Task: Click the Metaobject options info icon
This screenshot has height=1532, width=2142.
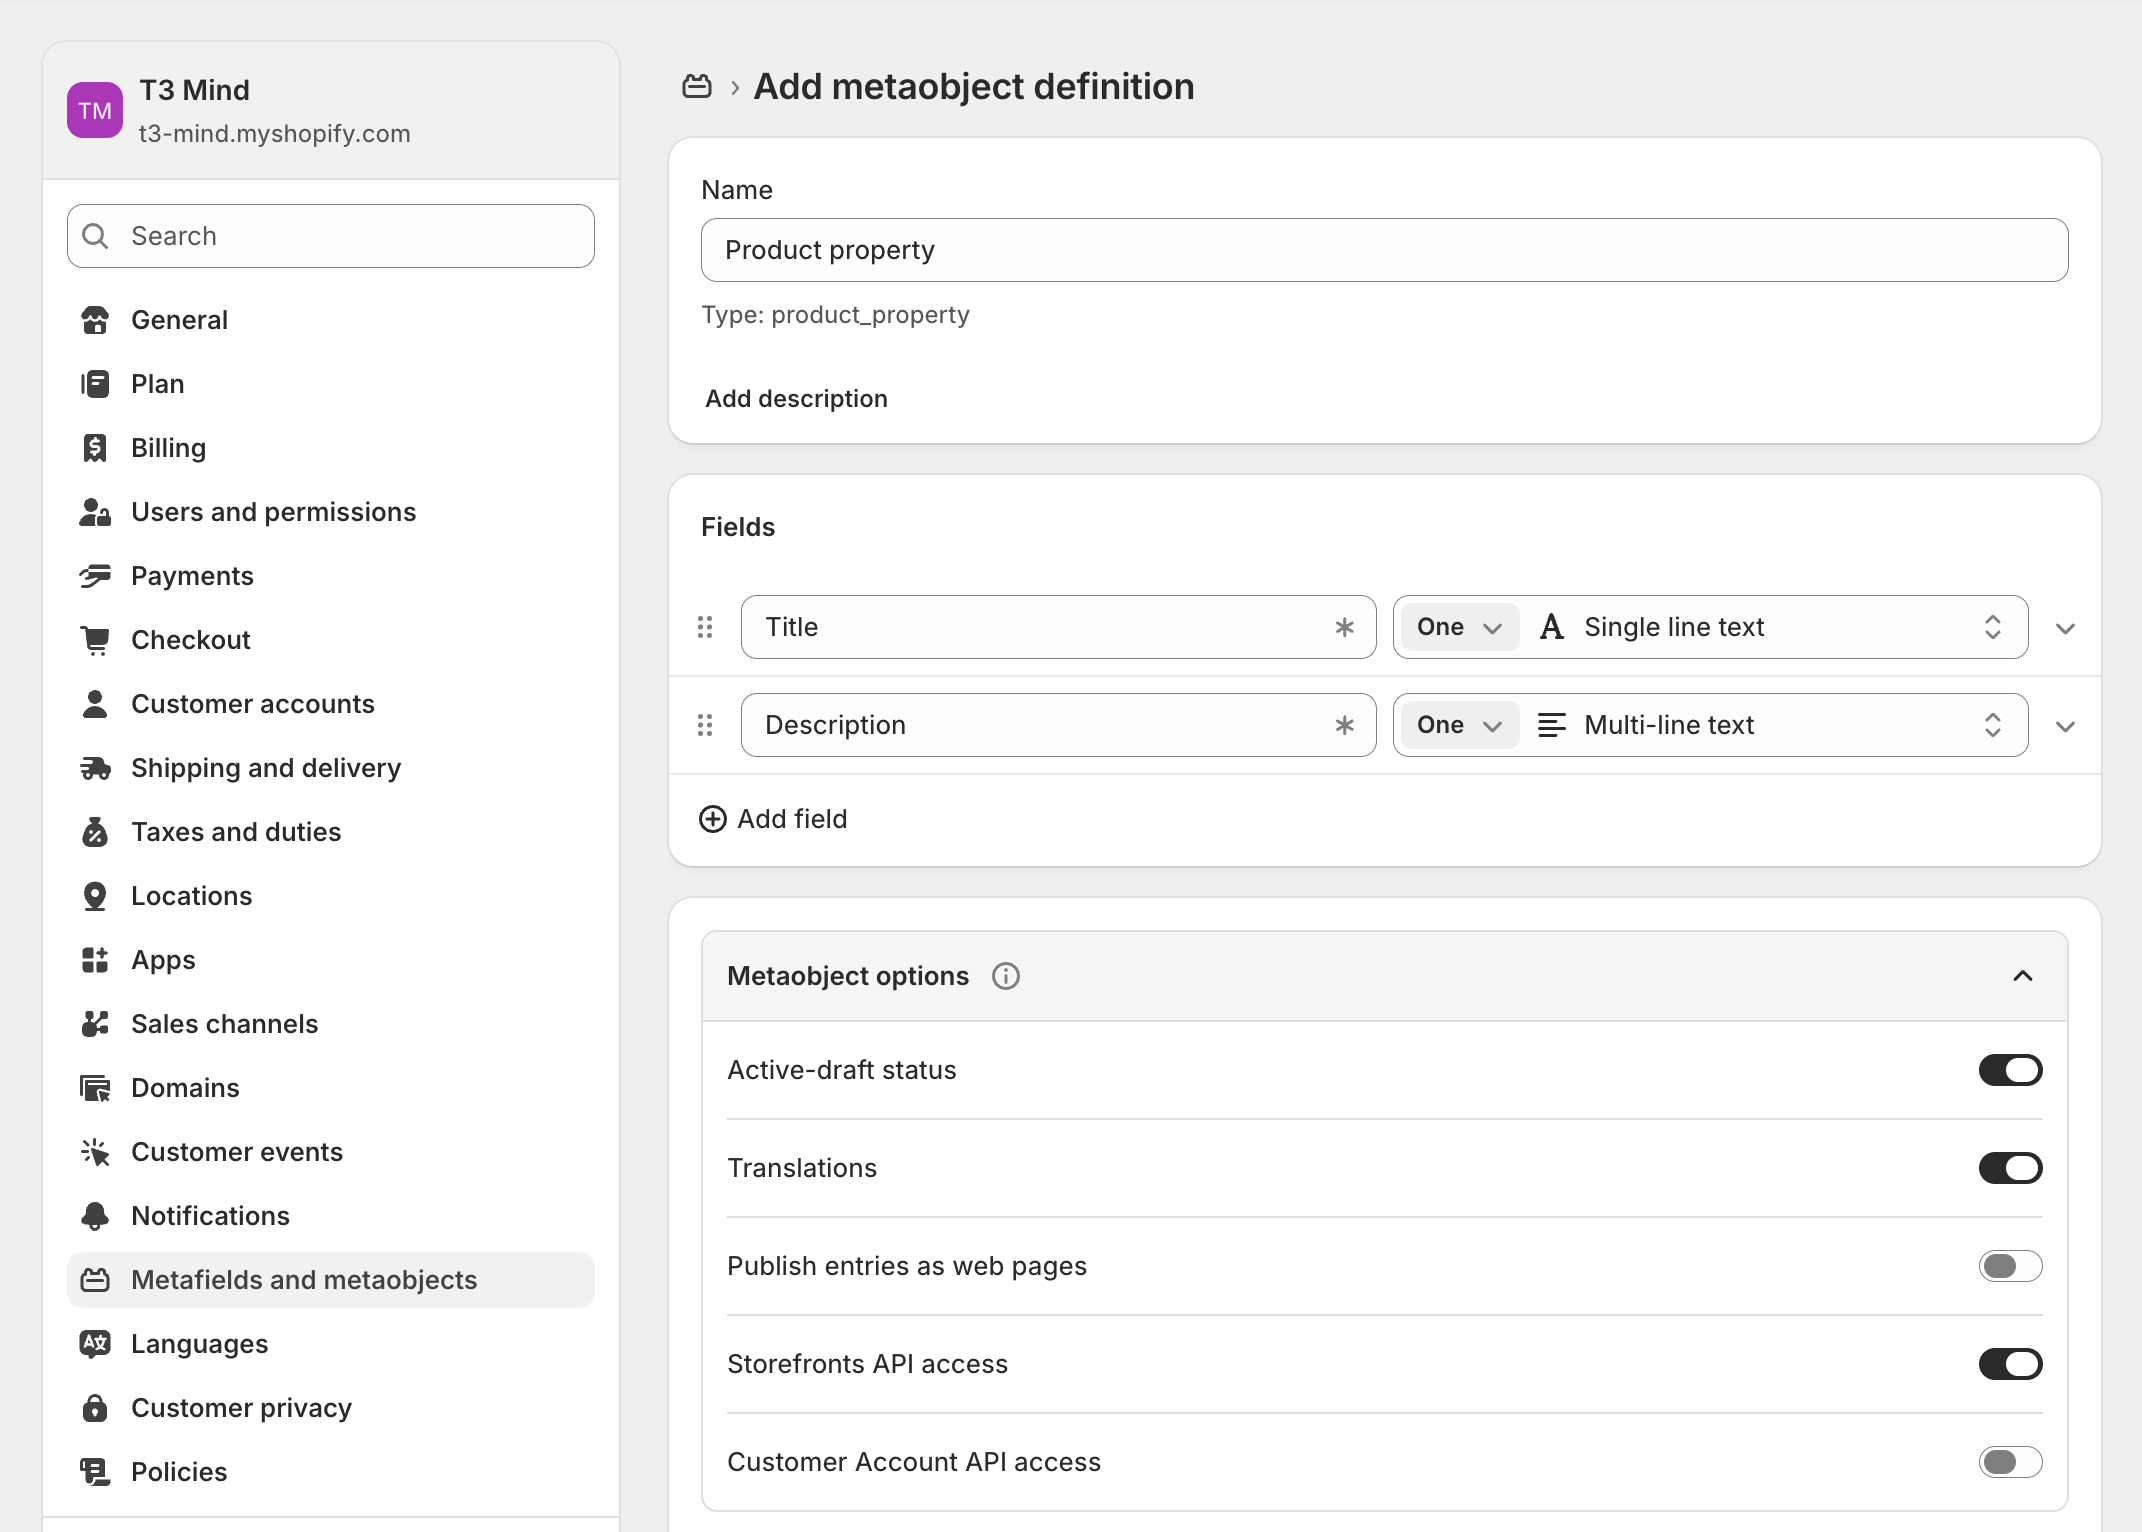Action: coord(1006,976)
